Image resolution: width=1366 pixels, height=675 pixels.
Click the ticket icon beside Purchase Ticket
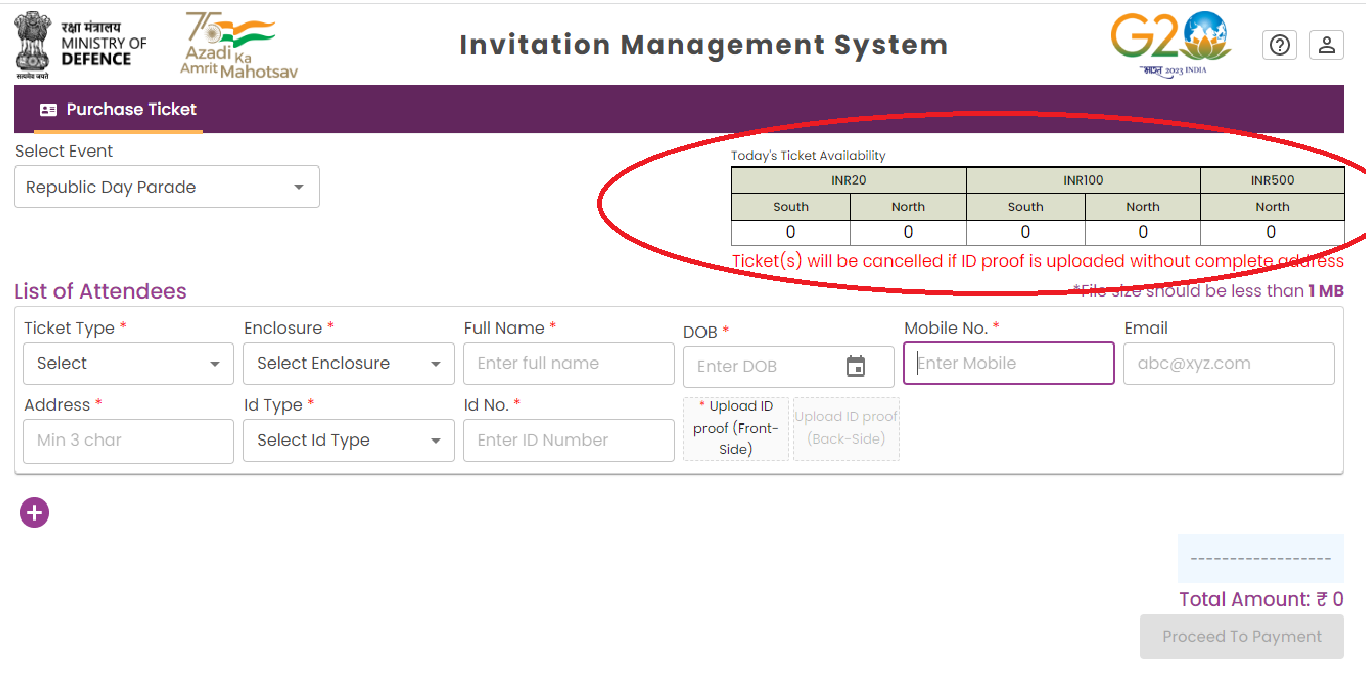coord(48,110)
